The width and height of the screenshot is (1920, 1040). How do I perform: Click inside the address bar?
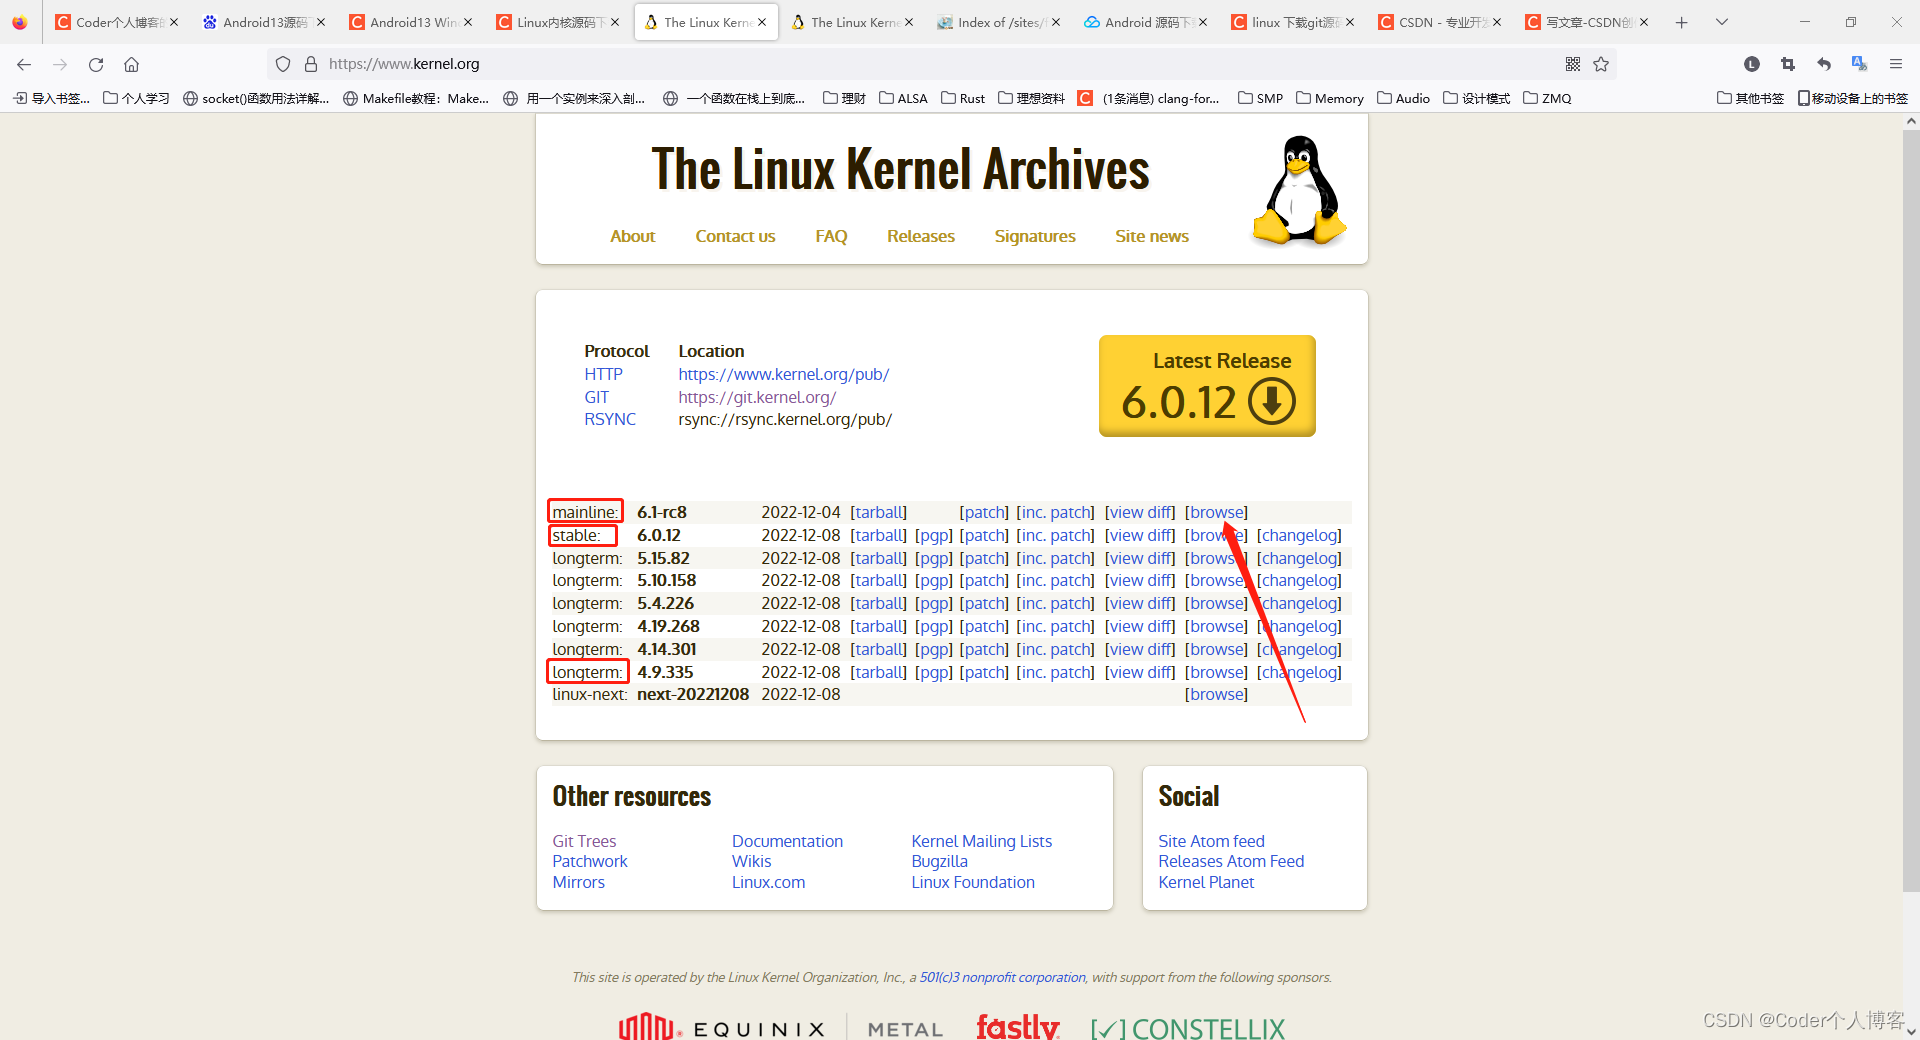(x=700, y=63)
